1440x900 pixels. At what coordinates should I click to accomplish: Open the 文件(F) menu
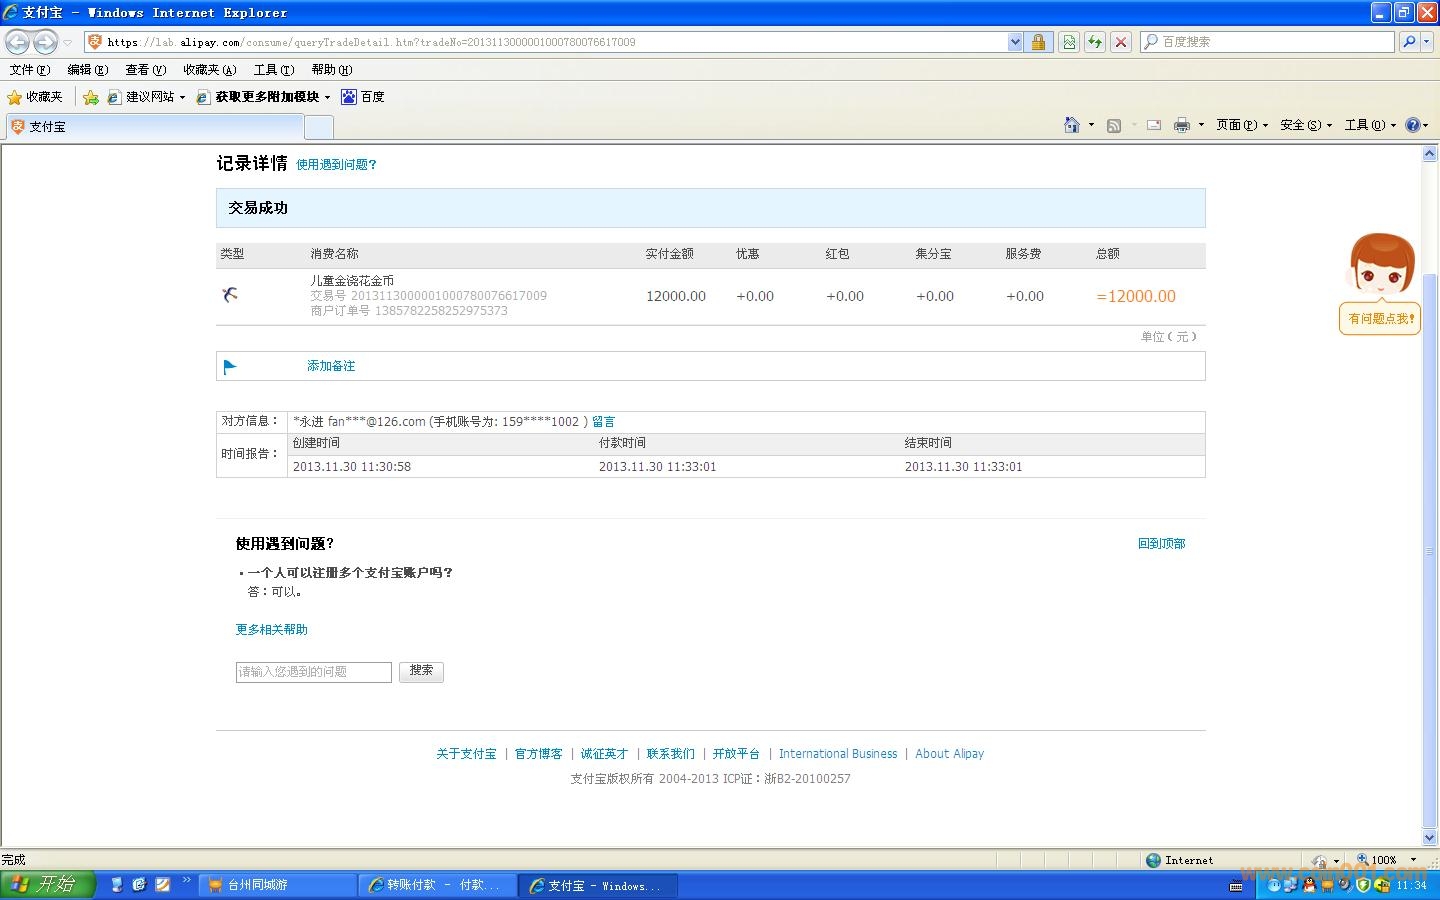(29, 70)
